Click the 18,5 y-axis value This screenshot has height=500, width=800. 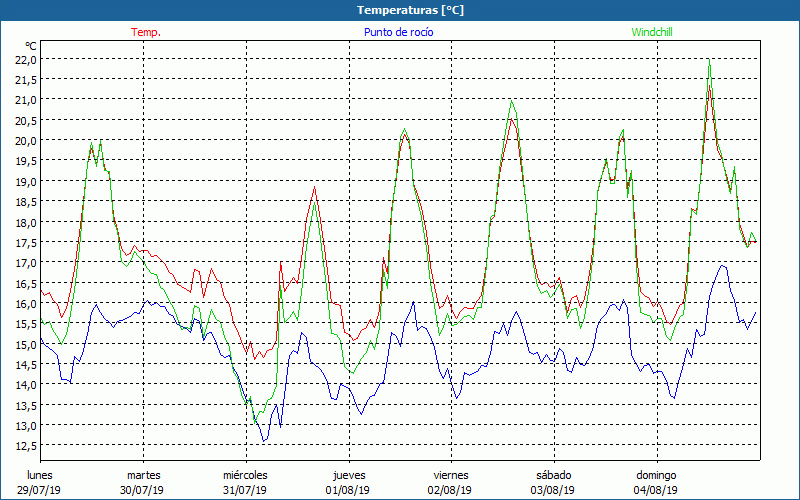pos(26,202)
